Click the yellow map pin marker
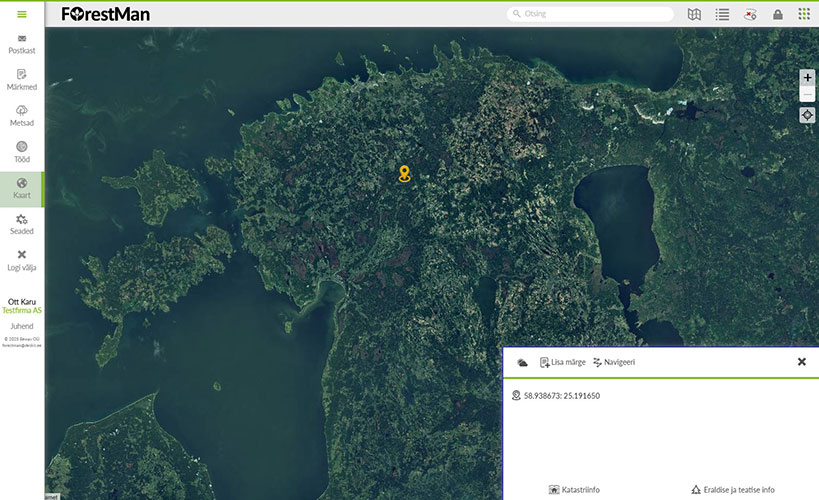 pyautogui.click(x=404, y=173)
